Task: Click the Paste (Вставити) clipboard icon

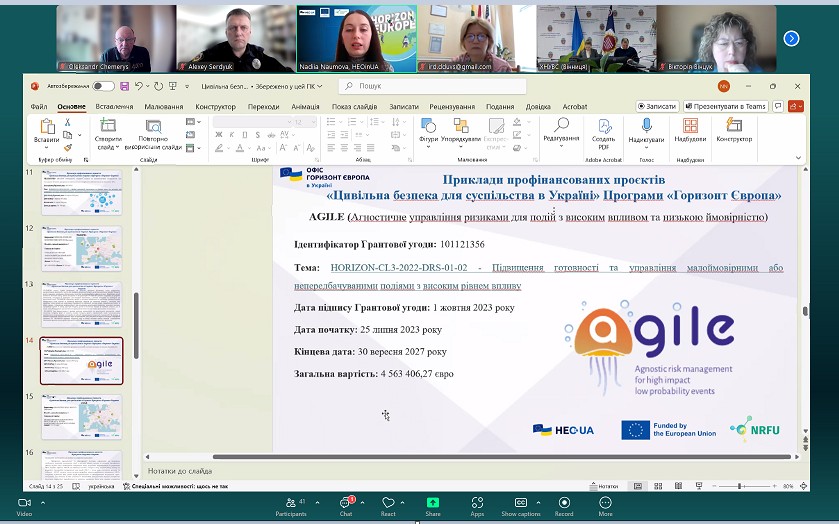Action: [47, 126]
